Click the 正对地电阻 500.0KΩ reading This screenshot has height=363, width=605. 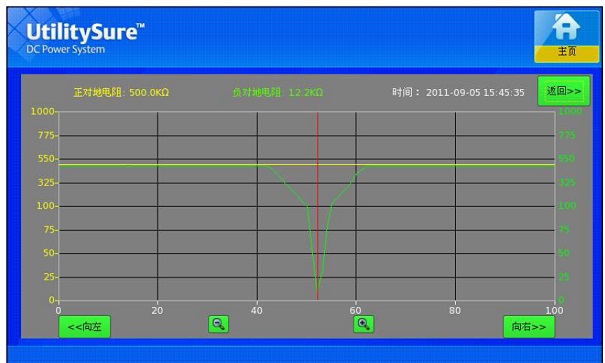(x=121, y=93)
